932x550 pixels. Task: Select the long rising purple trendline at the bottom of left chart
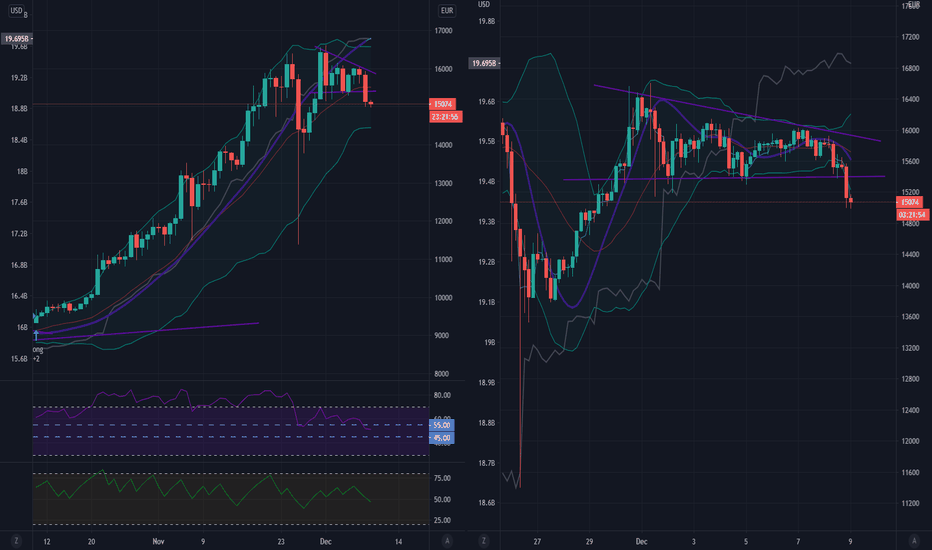[x=149, y=331]
